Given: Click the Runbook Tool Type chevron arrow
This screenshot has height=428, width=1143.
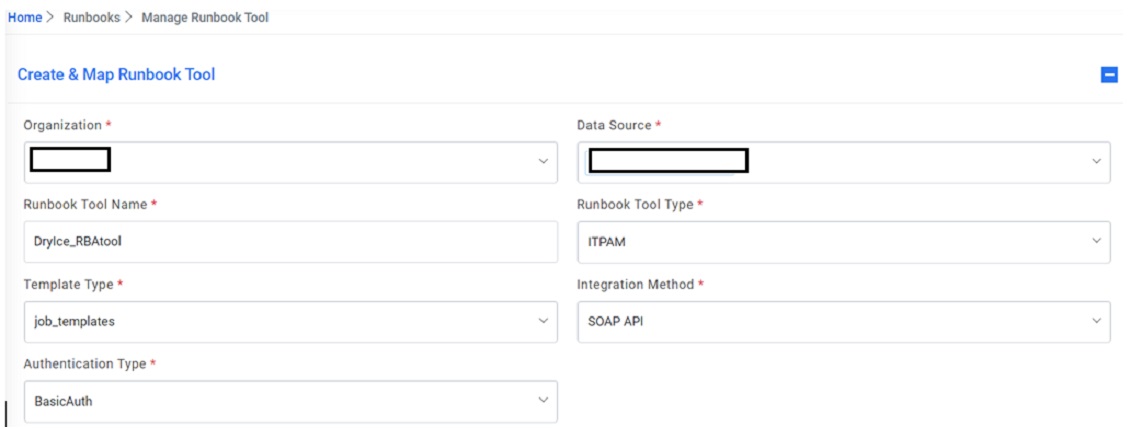Looking at the screenshot, I should coord(1096,241).
